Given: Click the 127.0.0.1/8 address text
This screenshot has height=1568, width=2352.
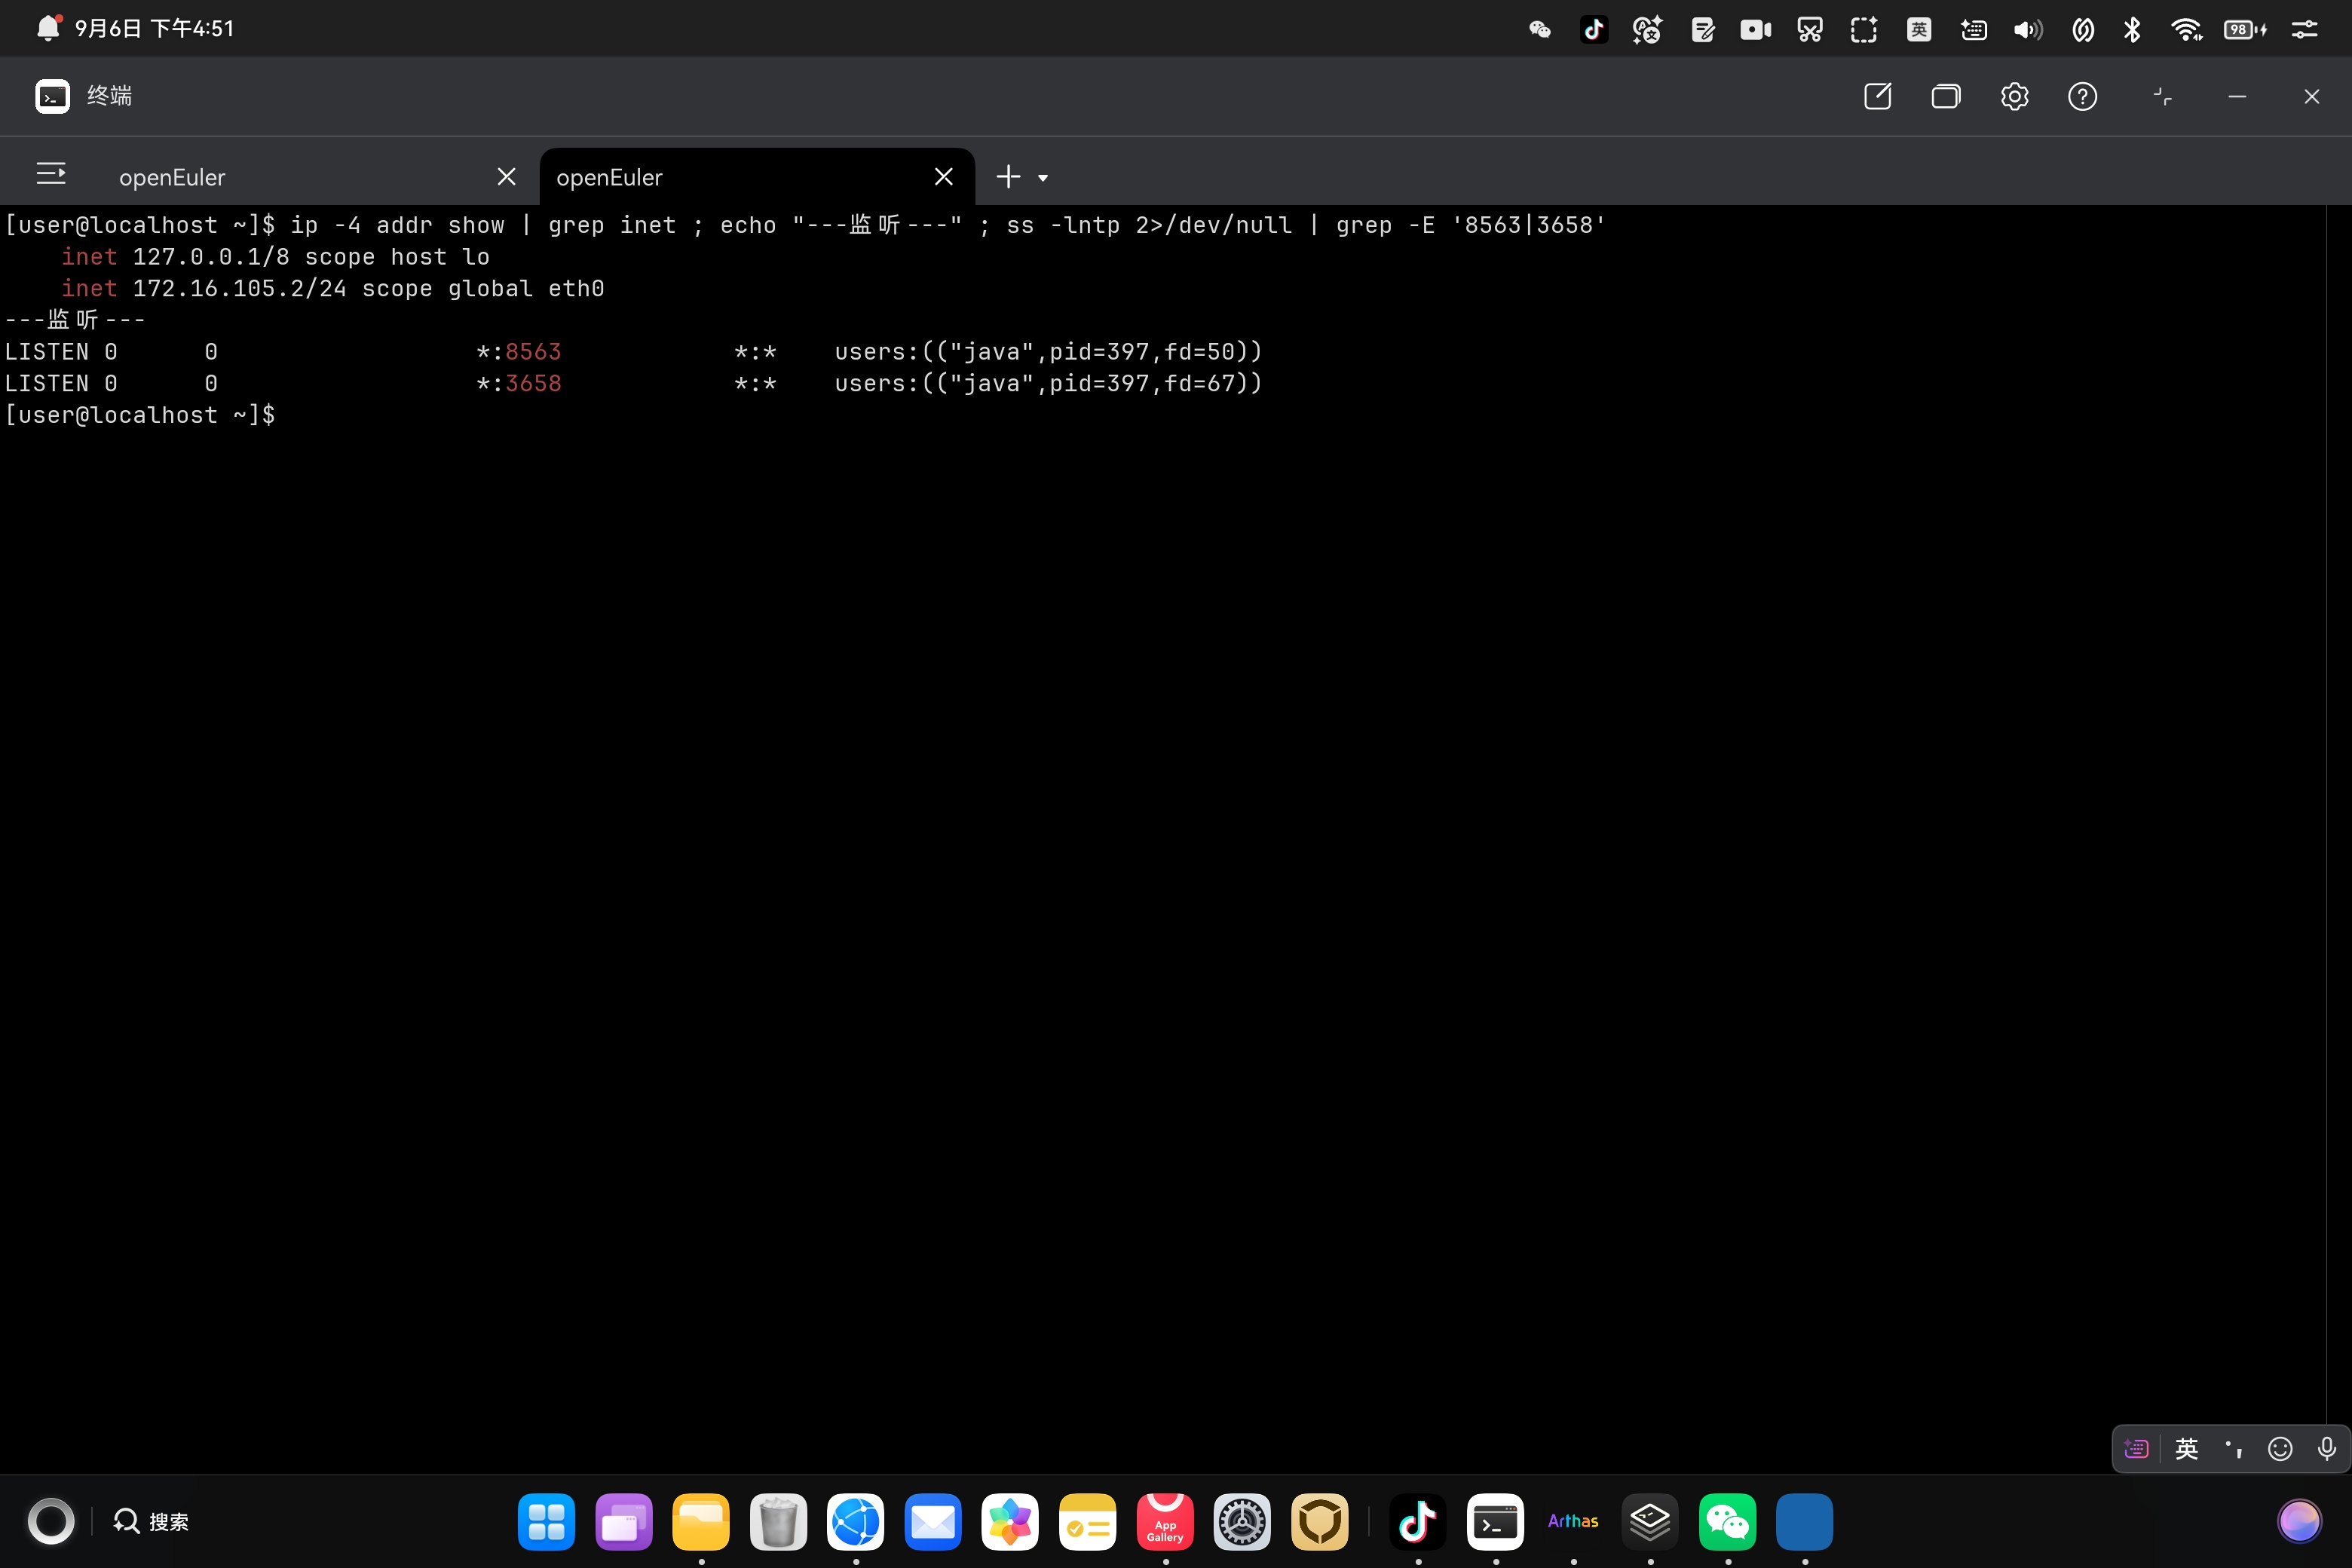Looking at the screenshot, I should click(210, 257).
